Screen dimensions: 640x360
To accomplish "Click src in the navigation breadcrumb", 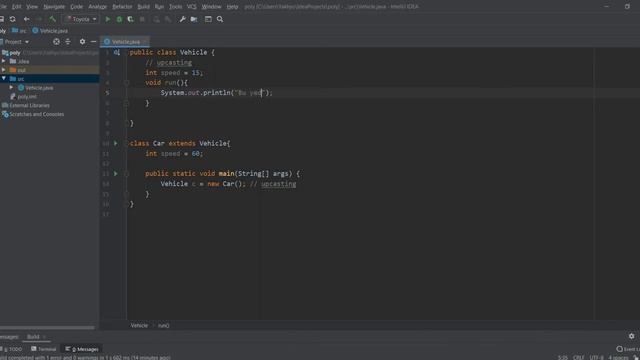I will (x=19, y=31).
